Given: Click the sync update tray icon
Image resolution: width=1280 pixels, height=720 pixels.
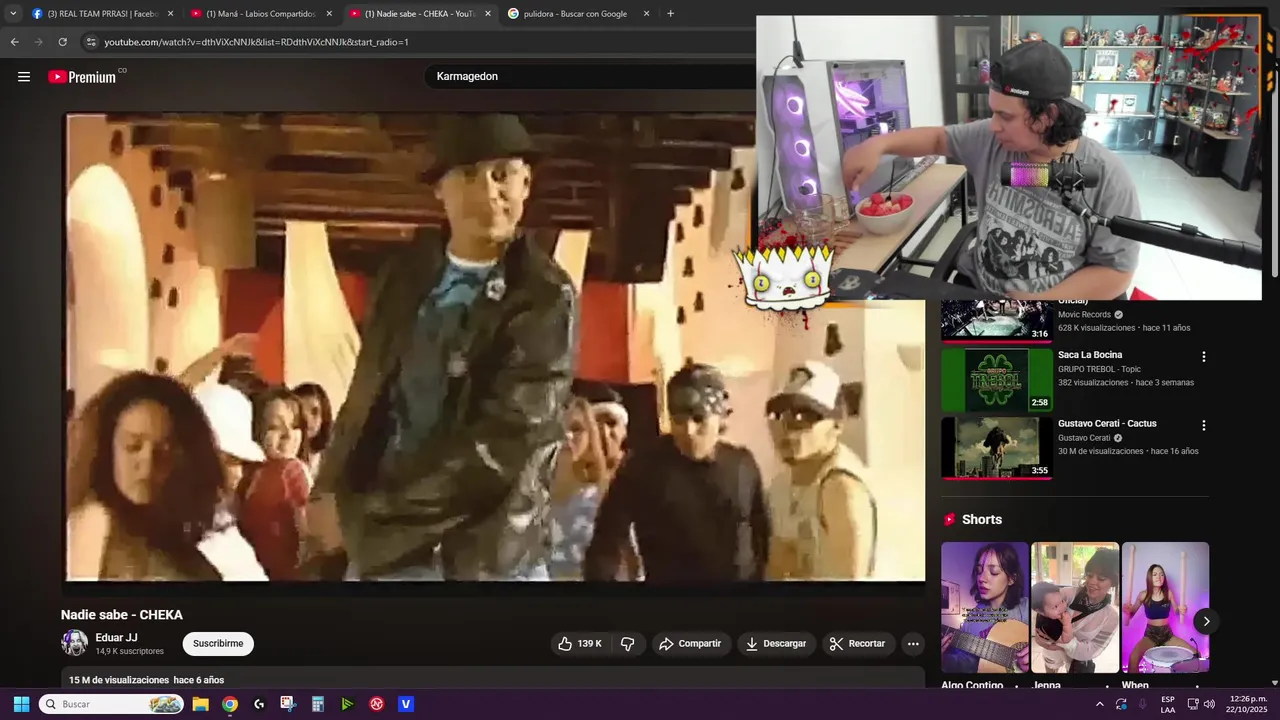Looking at the screenshot, I should pos(1121,704).
